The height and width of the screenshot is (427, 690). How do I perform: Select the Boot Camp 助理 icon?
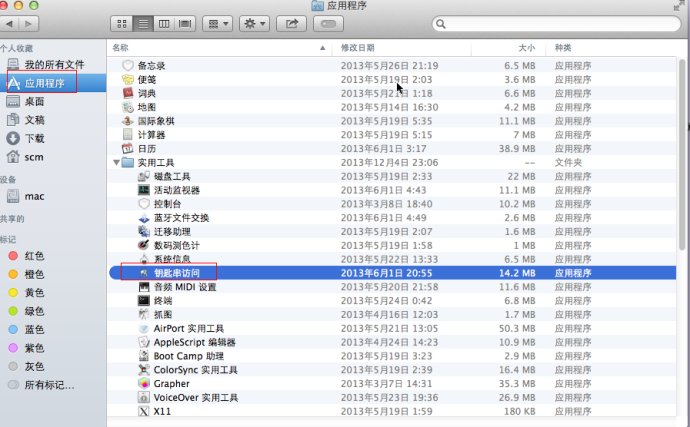[144, 356]
